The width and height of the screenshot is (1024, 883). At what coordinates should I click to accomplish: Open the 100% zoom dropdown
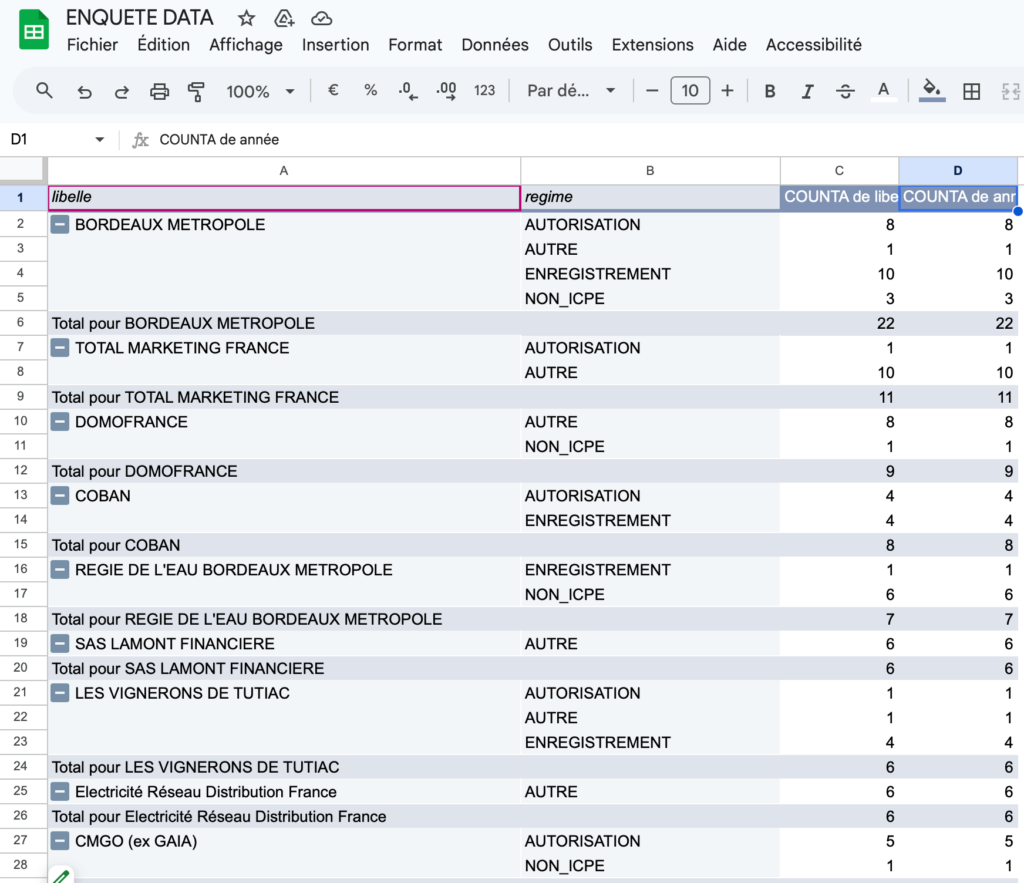tap(260, 91)
